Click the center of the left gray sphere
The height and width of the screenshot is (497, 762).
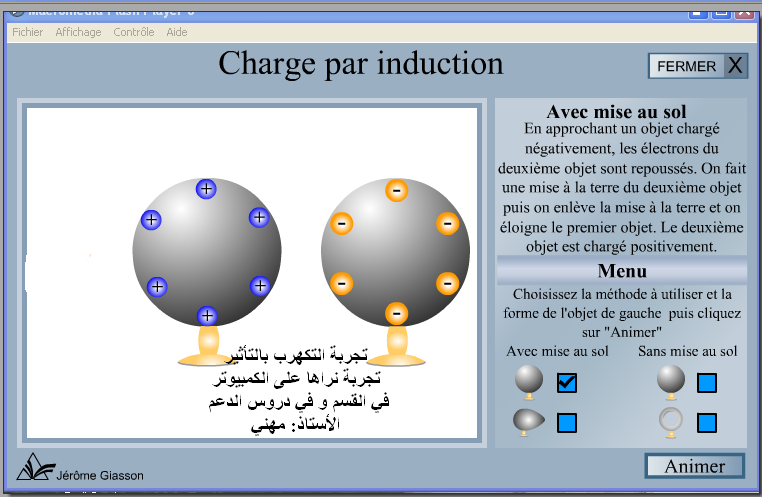[x=206, y=252]
